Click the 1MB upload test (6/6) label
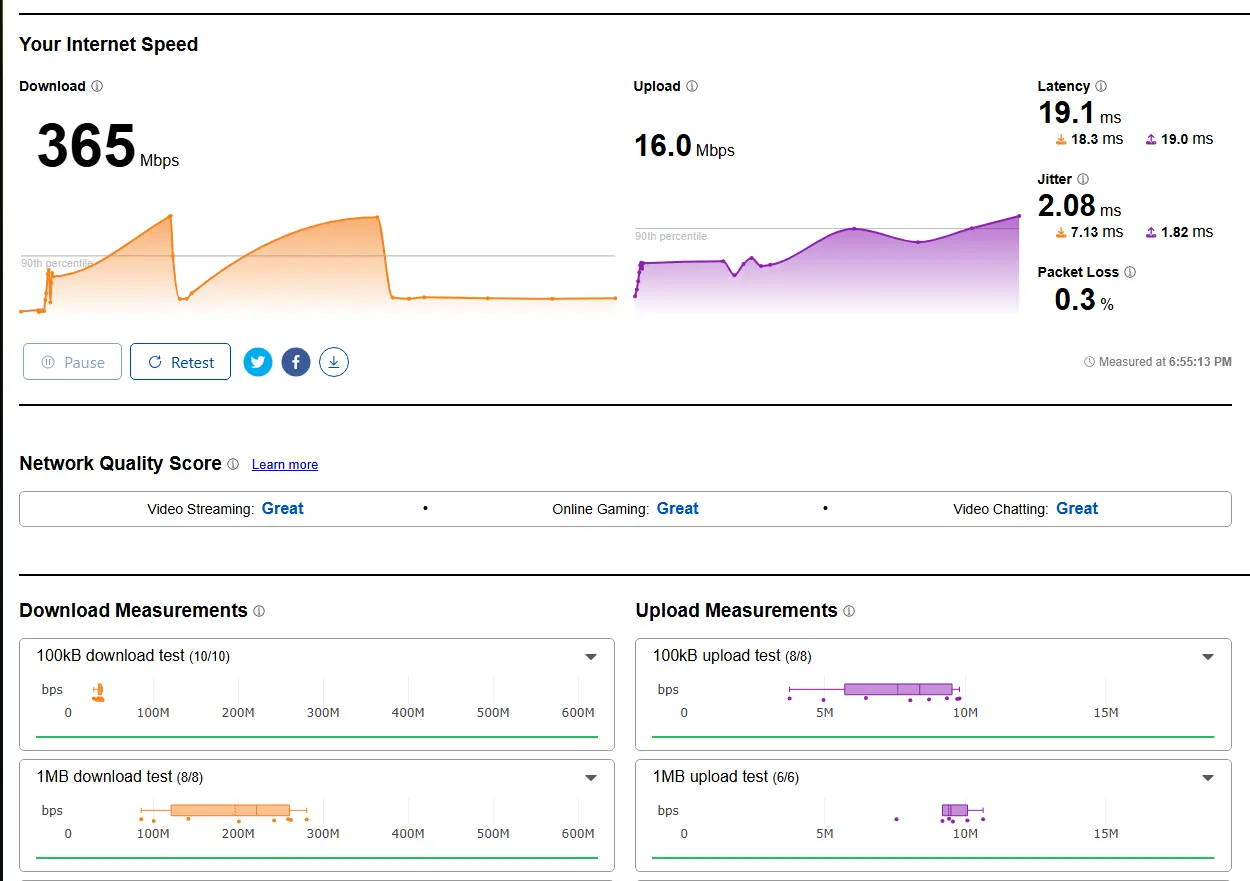The width and height of the screenshot is (1250, 881). [726, 777]
